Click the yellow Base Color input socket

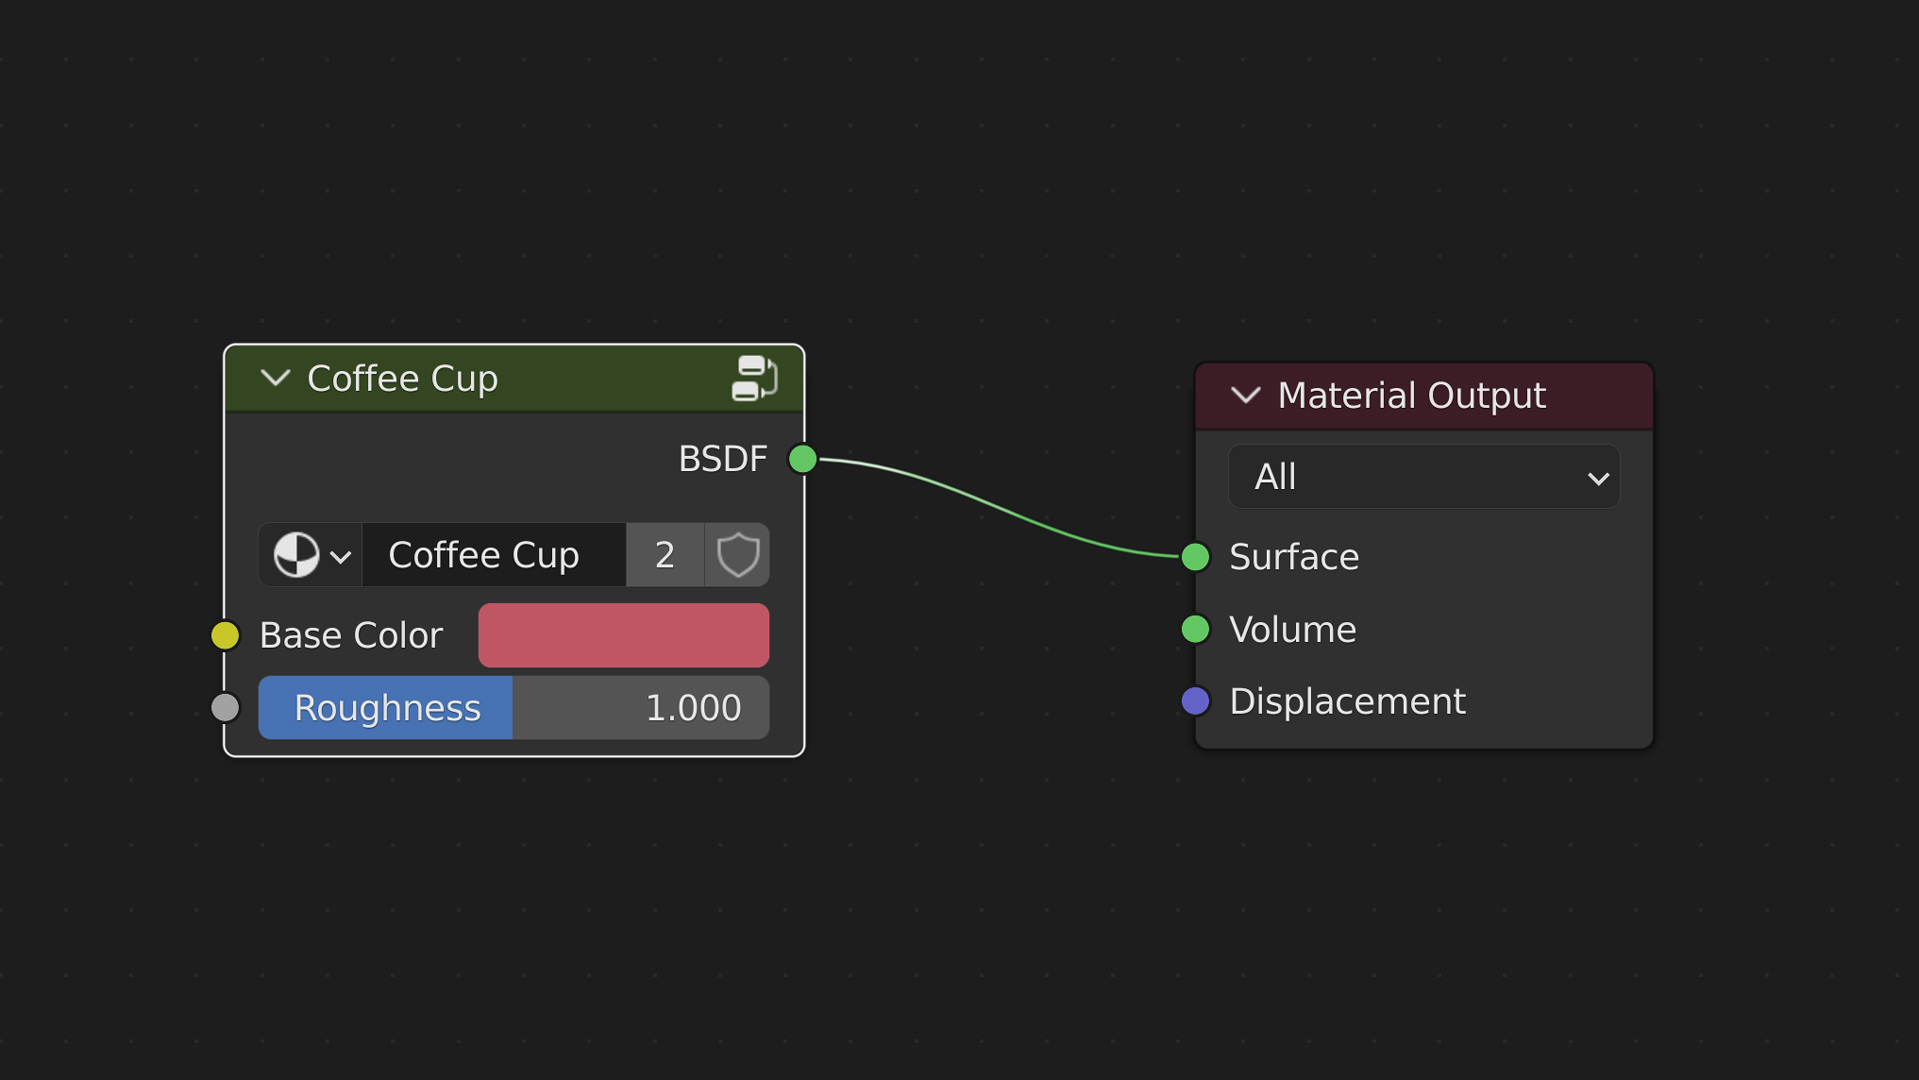(x=226, y=635)
